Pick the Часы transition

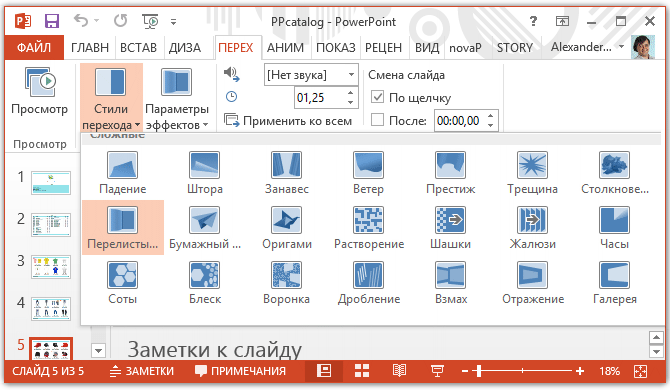pyautogui.click(x=614, y=228)
